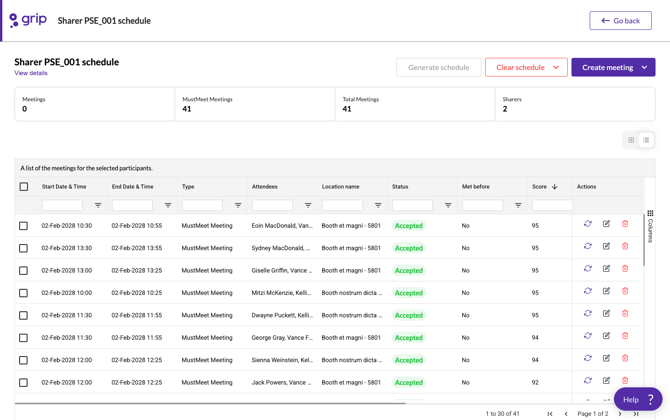Jump to the last page
Viewport: 670px width, 420px height.
point(636,414)
